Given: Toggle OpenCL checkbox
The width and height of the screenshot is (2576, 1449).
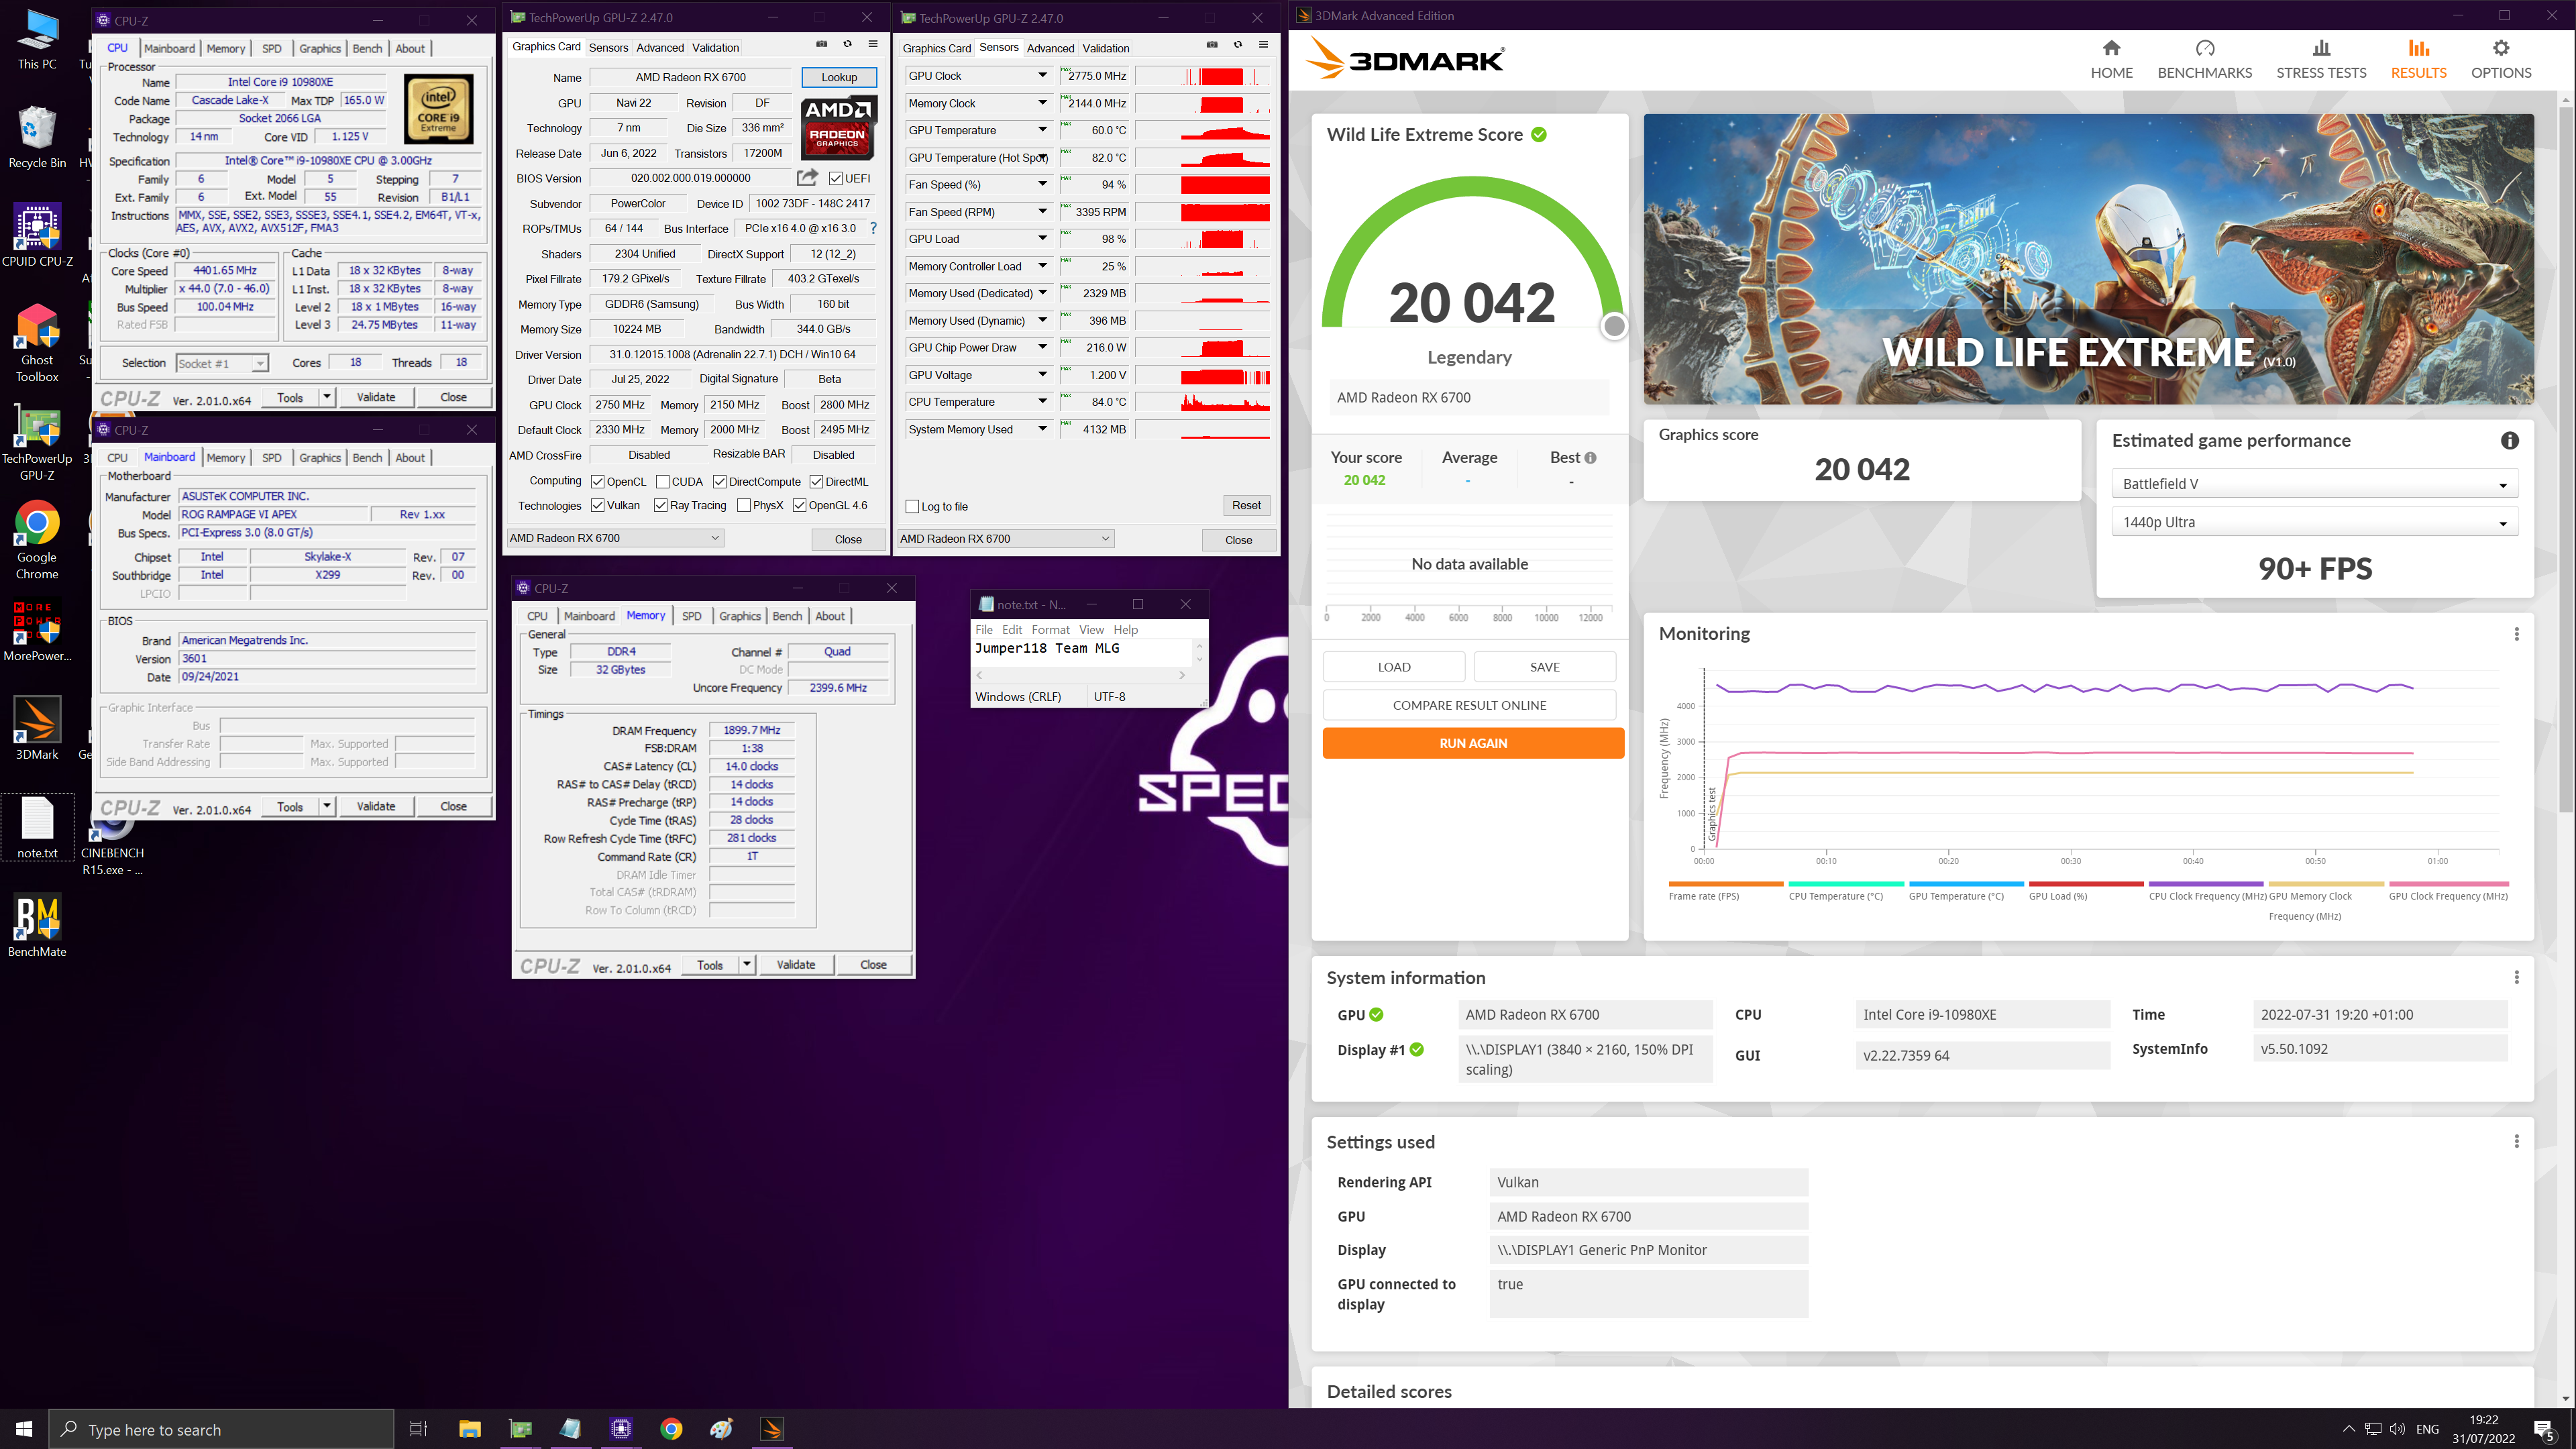Looking at the screenshot, I should tap(597, 481).
